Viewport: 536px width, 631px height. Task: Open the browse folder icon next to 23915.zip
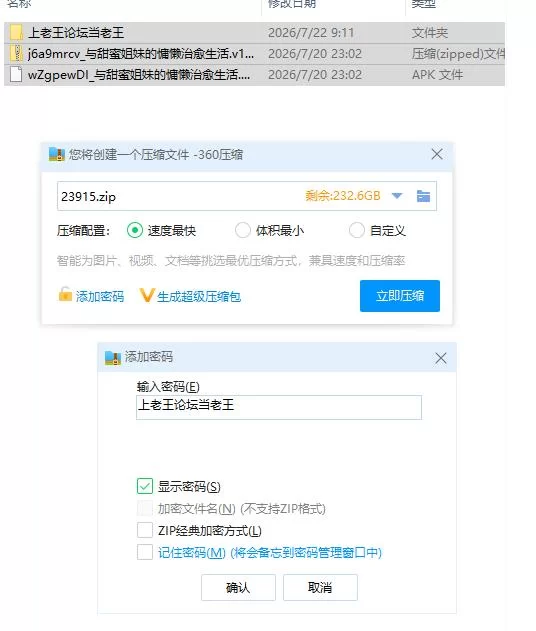pyautogui.click(x=423, y=196)
